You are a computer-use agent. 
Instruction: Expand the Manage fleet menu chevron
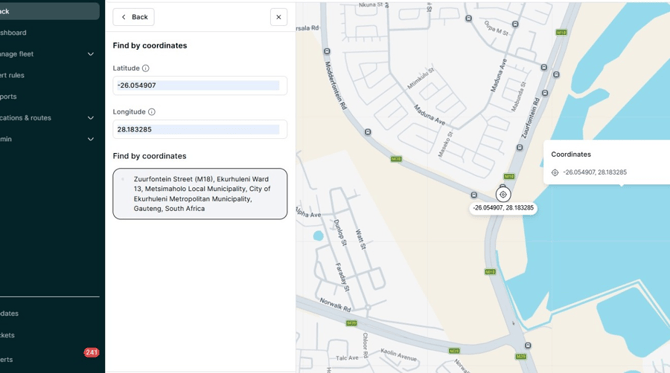(91, 54)
